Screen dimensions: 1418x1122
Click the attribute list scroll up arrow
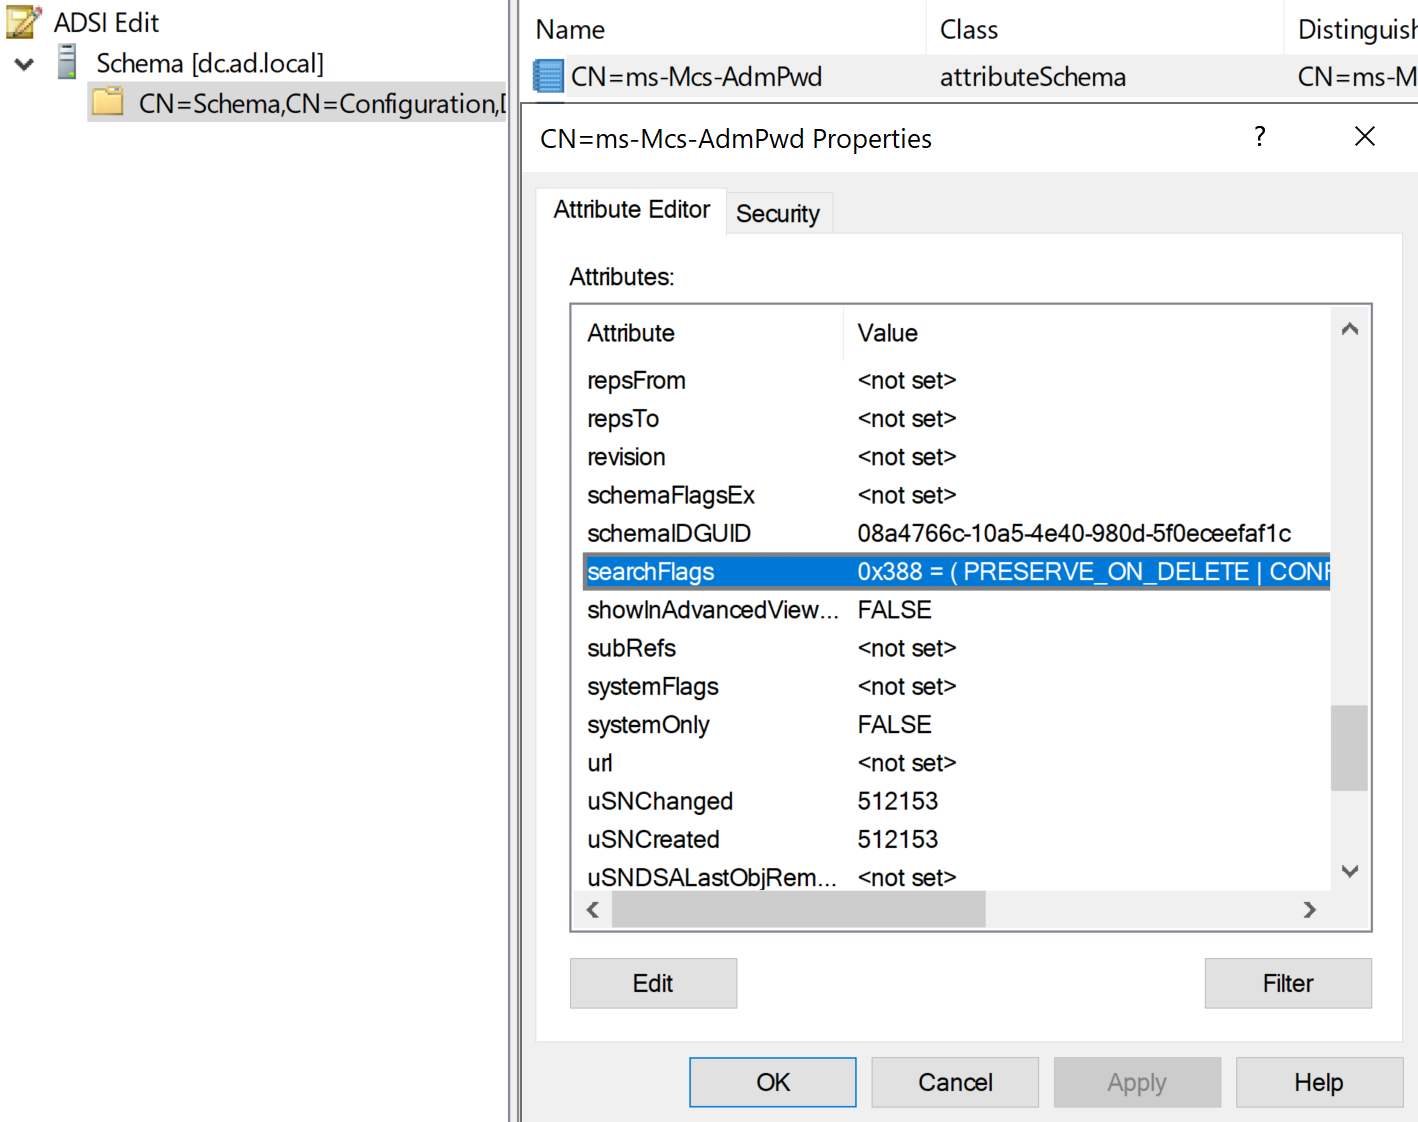point(1350,329)
